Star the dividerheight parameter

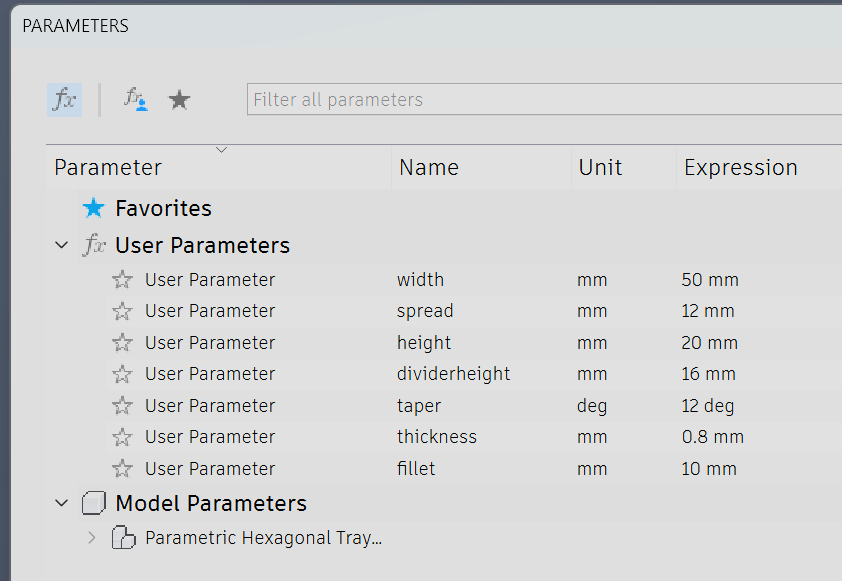[122, 374]
